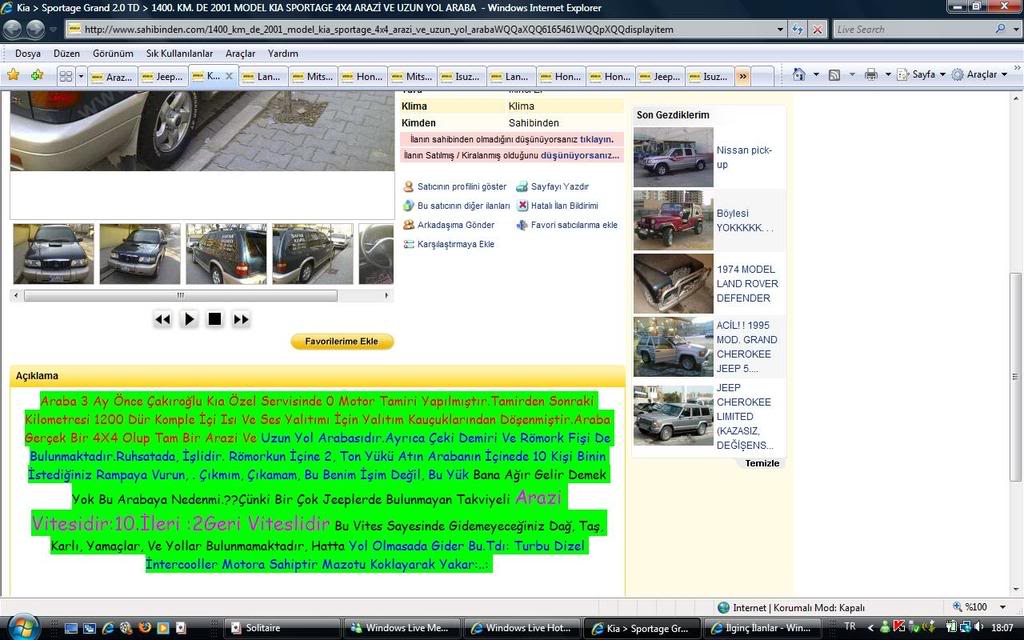
Task: Click the Sayfayı Yazdır printer icon
Action: (522, 187)
